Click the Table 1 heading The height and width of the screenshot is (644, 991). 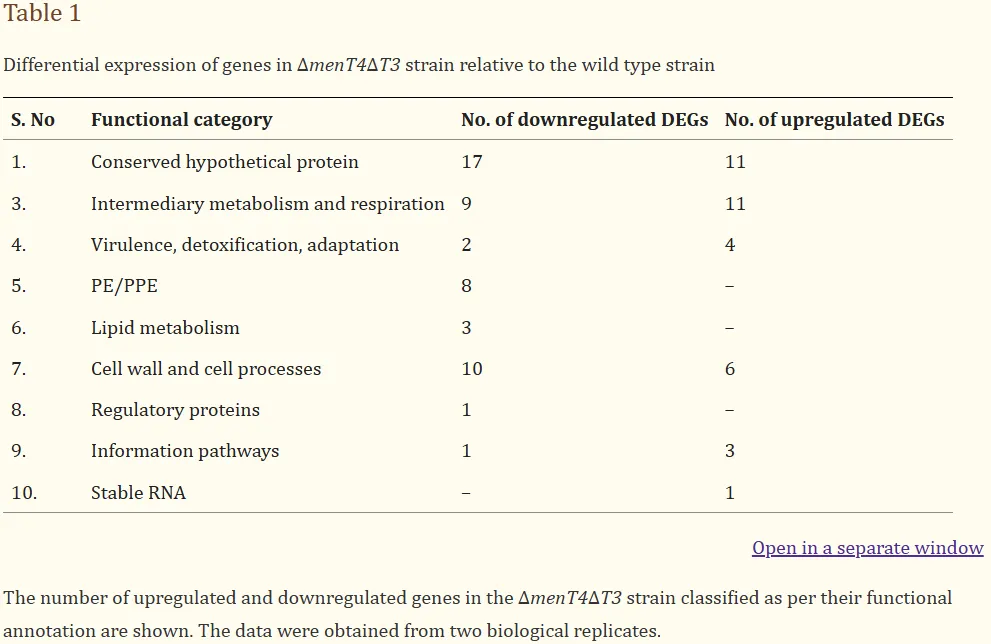click(x=42, y=14)
